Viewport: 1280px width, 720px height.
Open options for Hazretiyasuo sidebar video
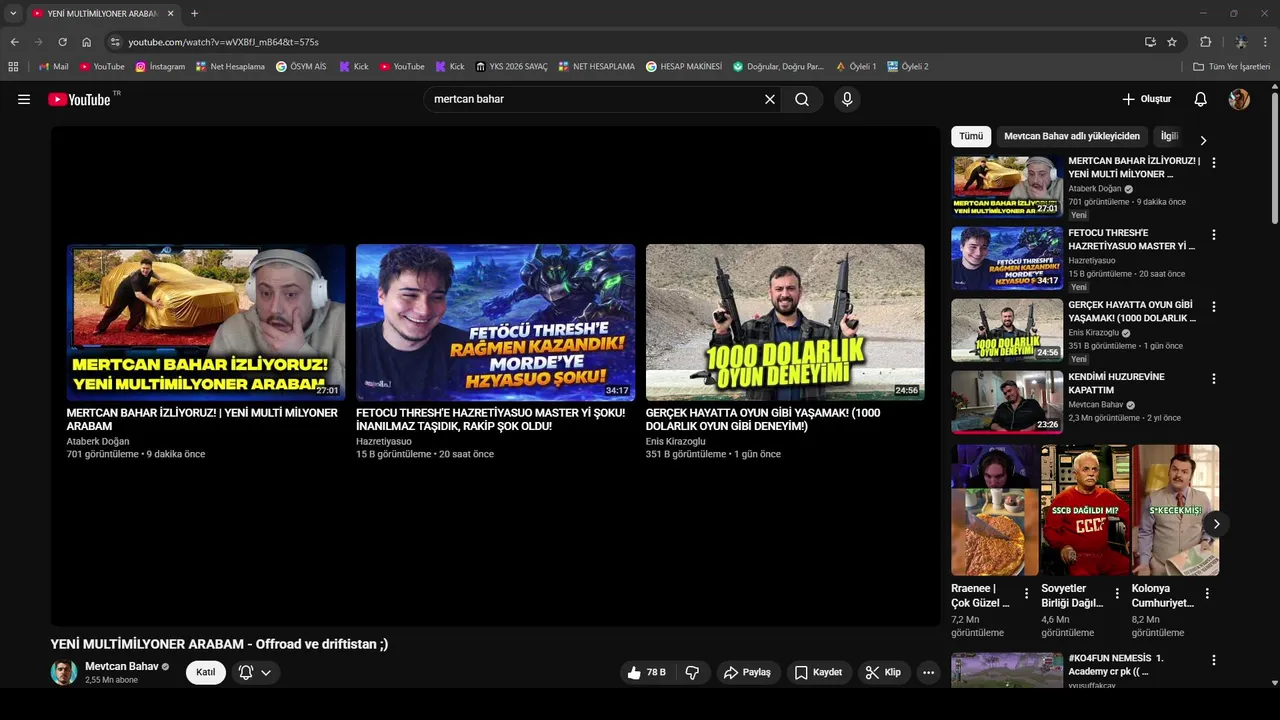click(1214, 234)
